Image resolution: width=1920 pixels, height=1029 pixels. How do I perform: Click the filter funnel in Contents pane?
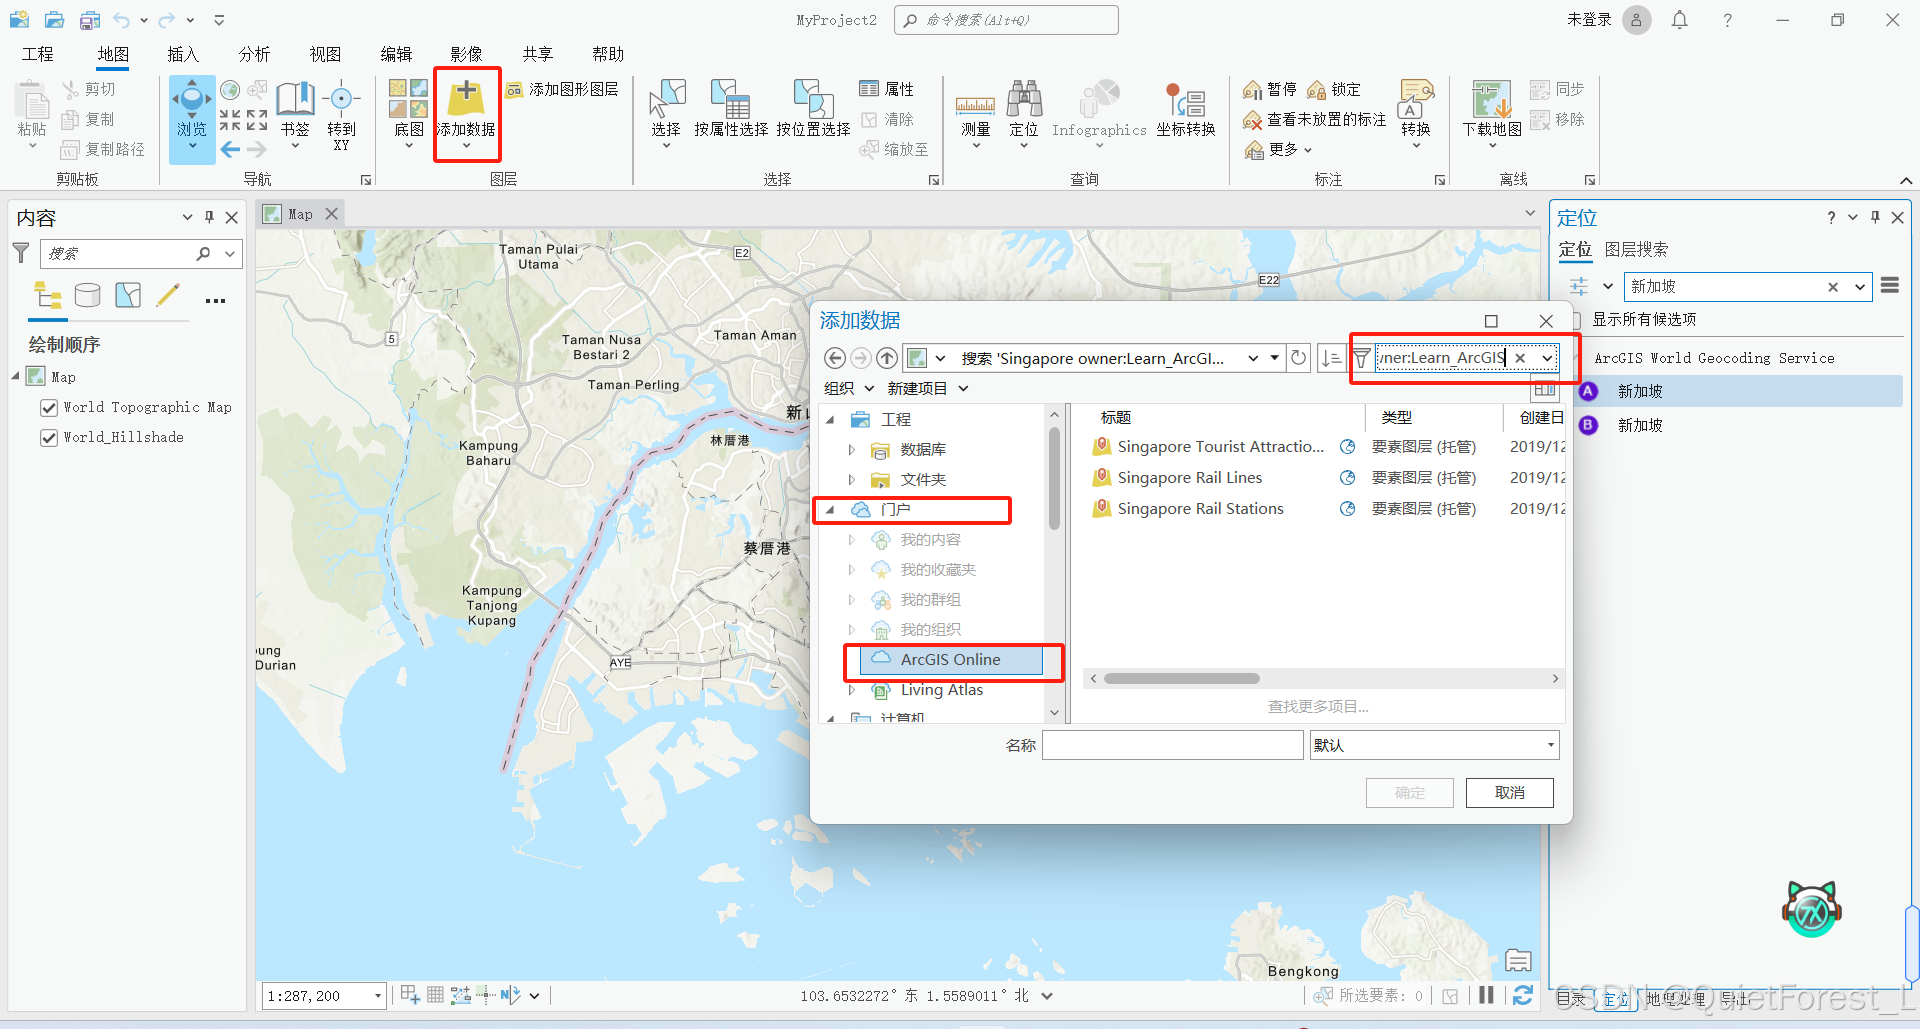20,253
